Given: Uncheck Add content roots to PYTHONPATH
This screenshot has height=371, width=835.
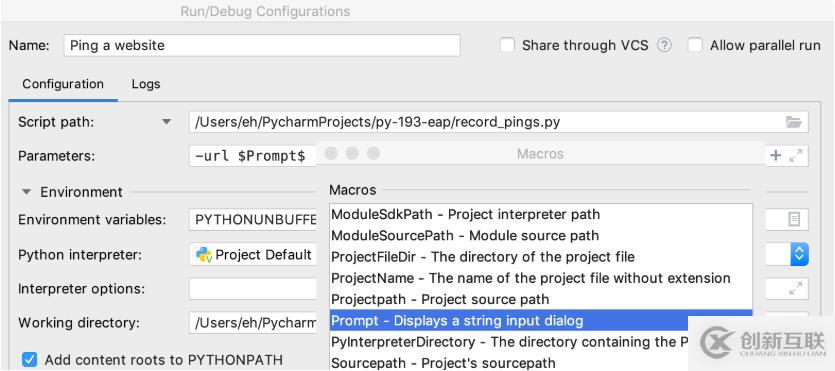Looking at the screenshot, I should (x=29, y=360).
